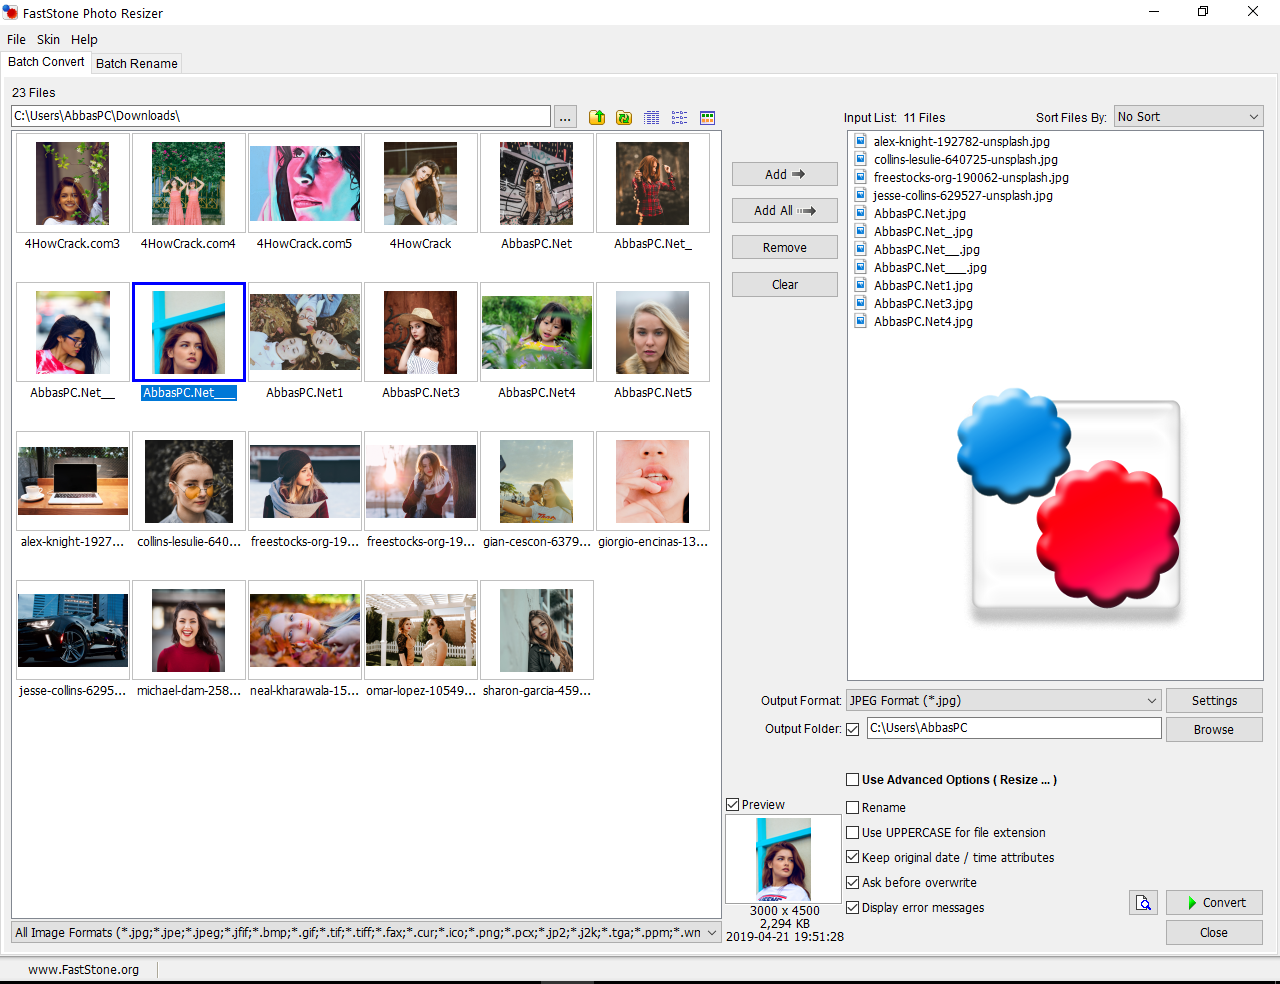Tick the Rename checkbox
Viewport: 1280px width, 984px height.
coord(853,808)
